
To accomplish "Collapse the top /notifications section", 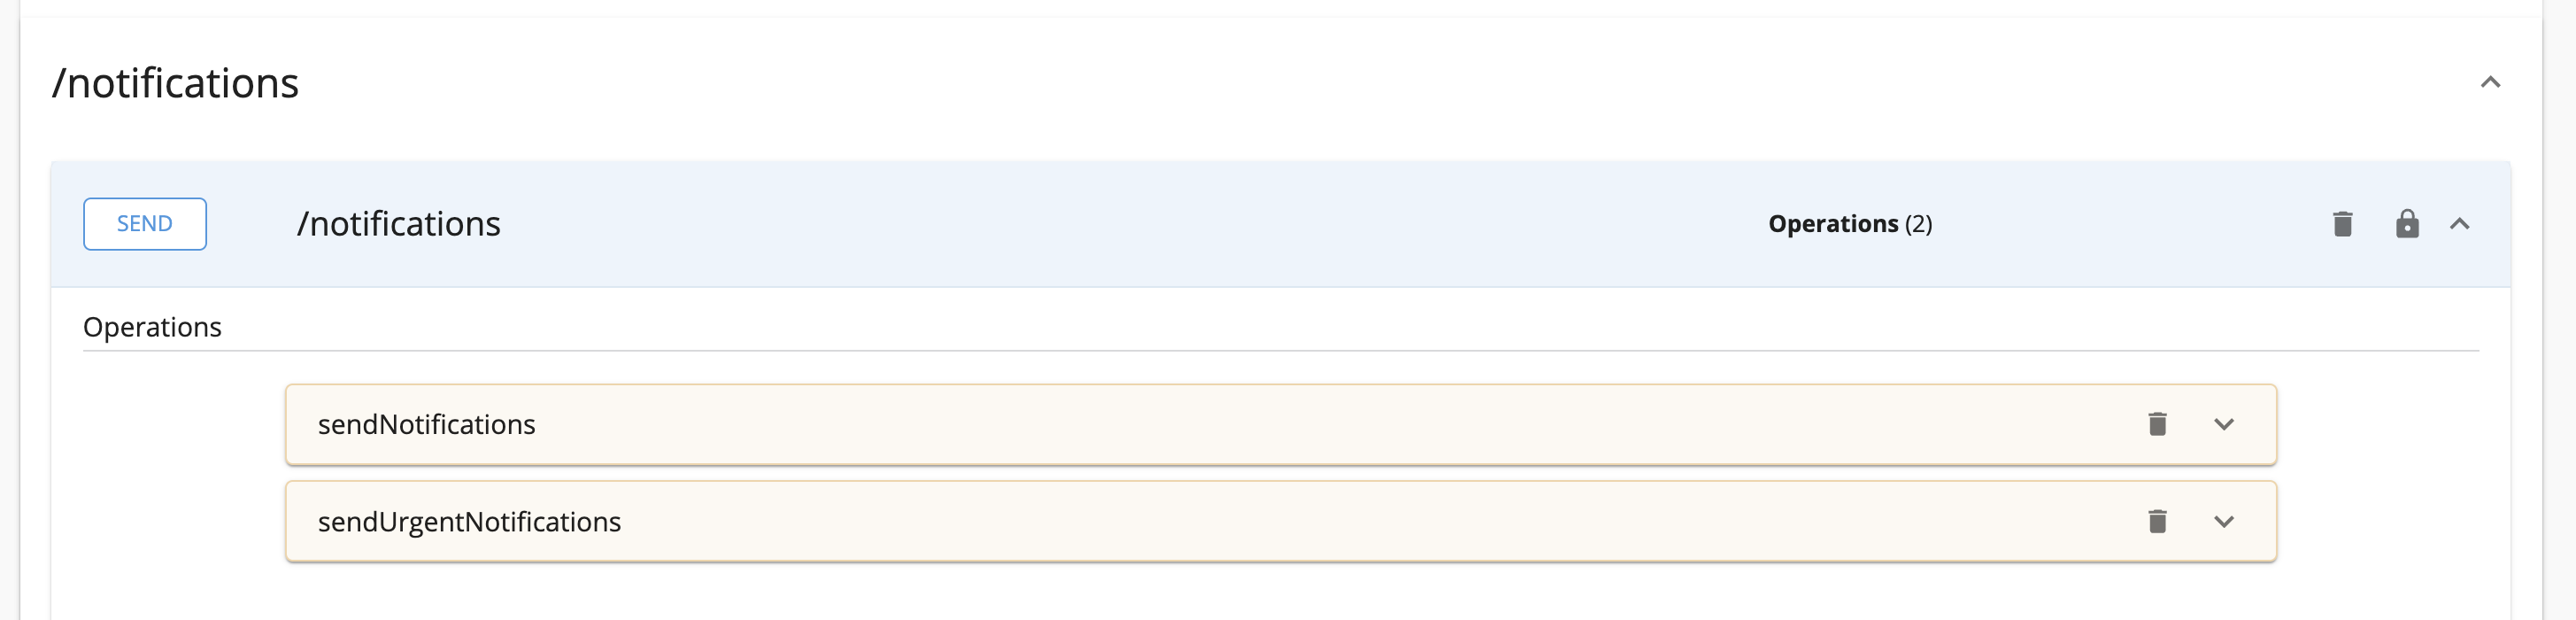I will [x=2490, y=82].
